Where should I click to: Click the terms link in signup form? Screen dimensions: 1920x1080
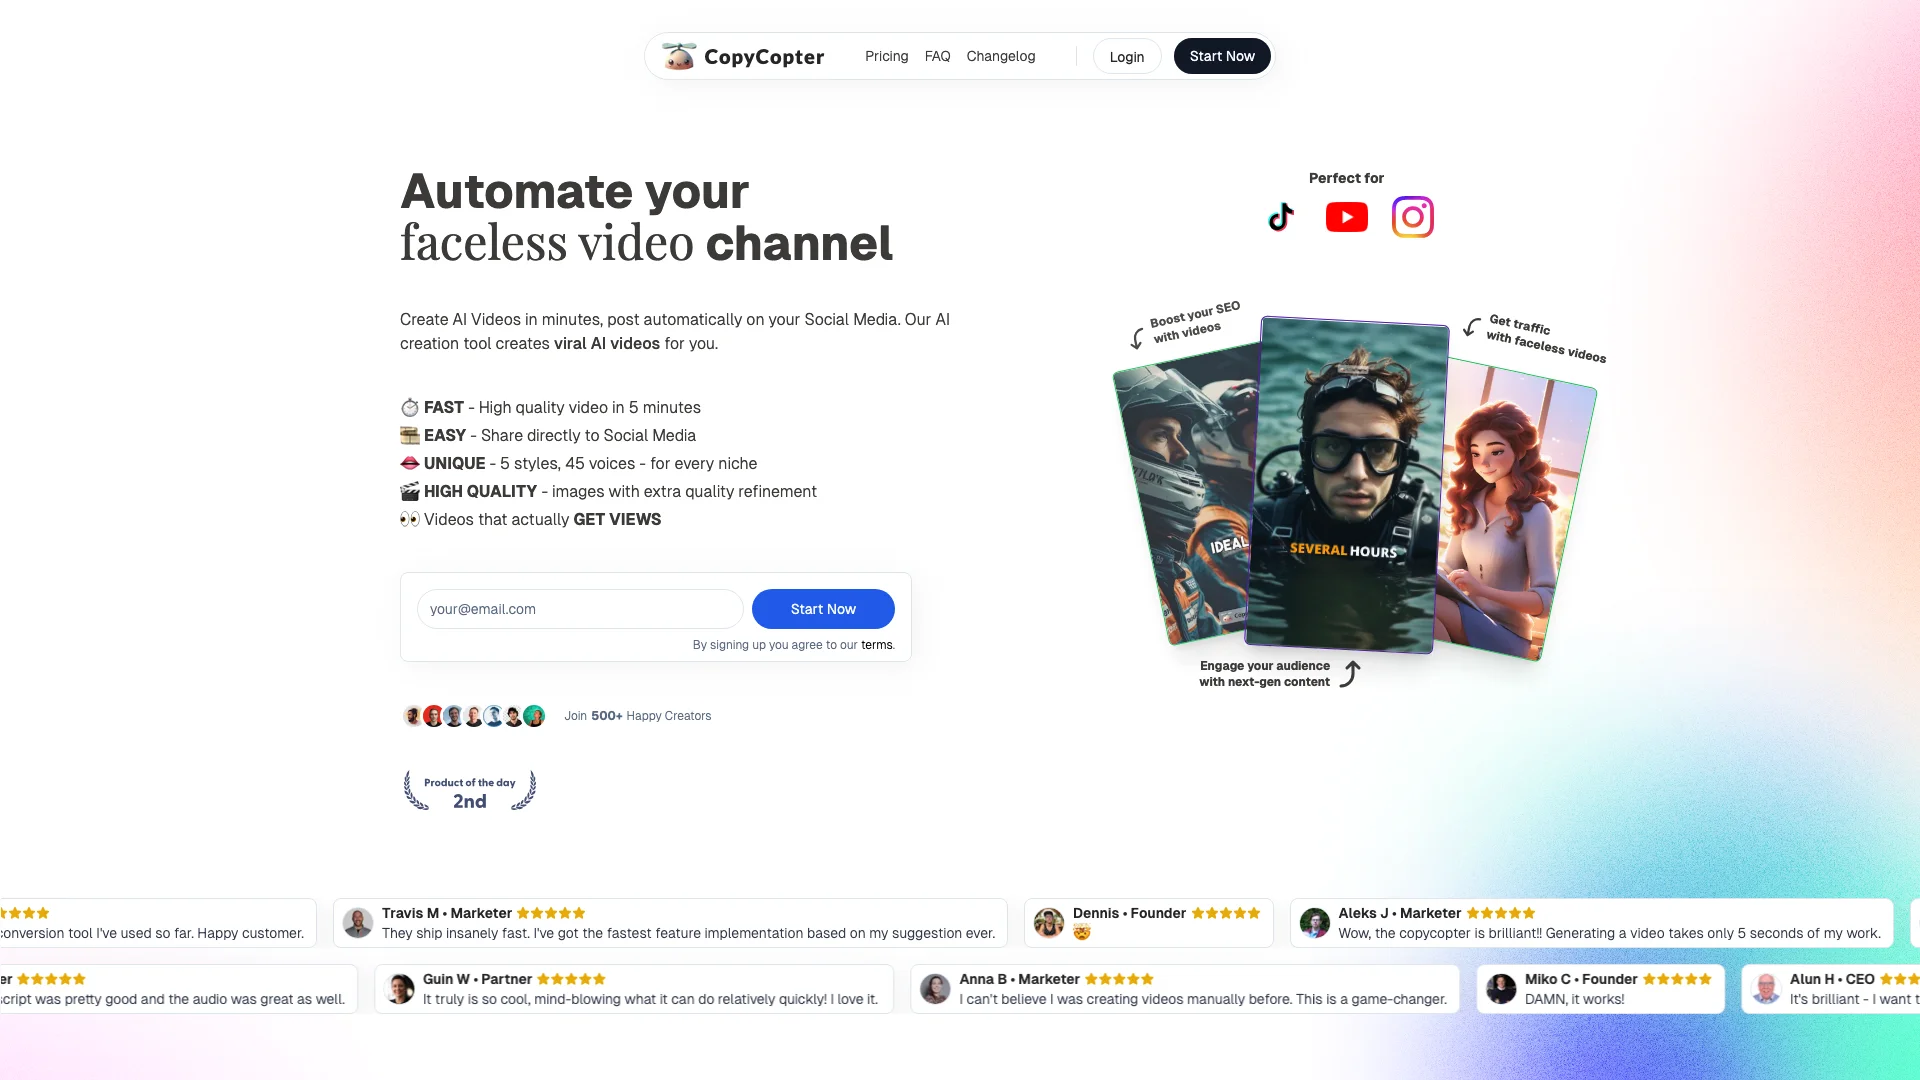click(x=876, y=645)
